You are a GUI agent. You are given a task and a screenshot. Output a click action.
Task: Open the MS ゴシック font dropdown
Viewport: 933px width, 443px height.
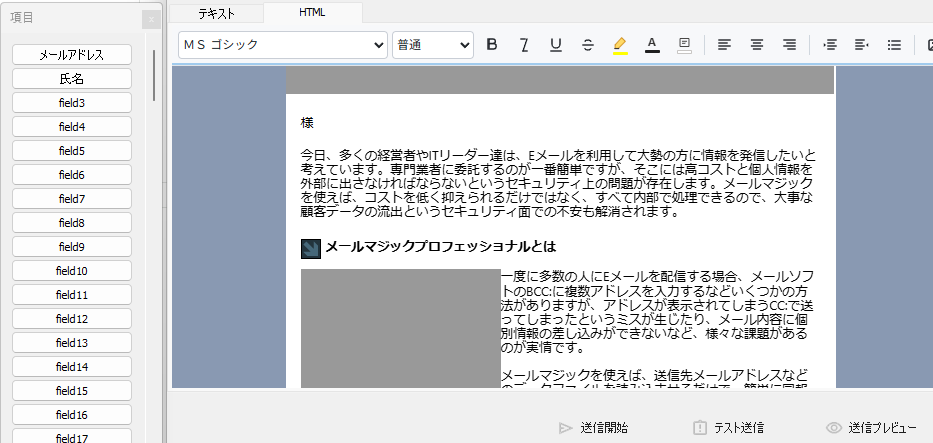[x=283, y=45]
